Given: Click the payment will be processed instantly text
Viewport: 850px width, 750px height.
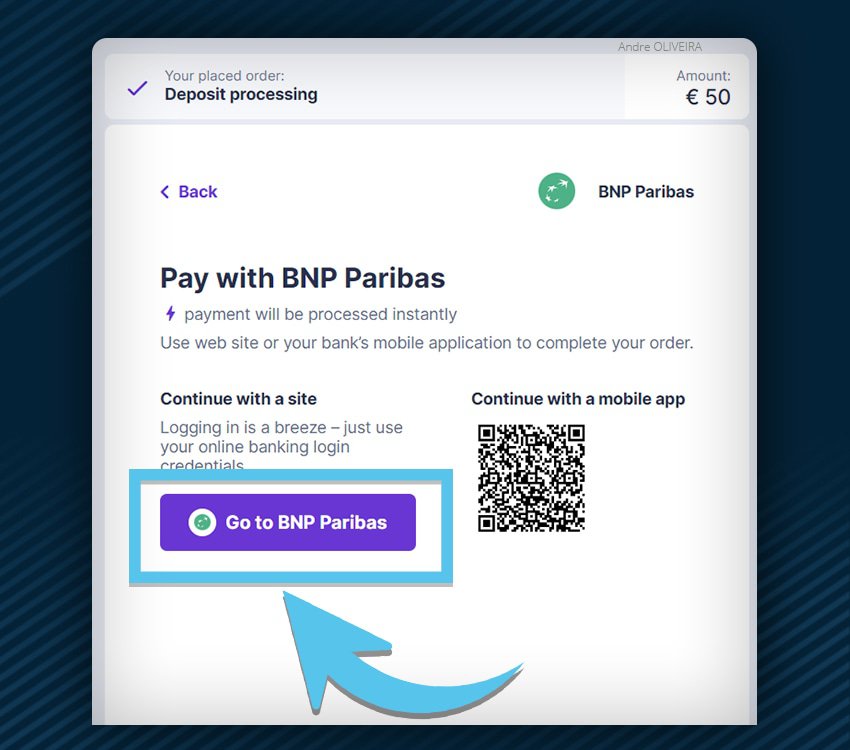Looking at the screenshot, I should [320, 314].
